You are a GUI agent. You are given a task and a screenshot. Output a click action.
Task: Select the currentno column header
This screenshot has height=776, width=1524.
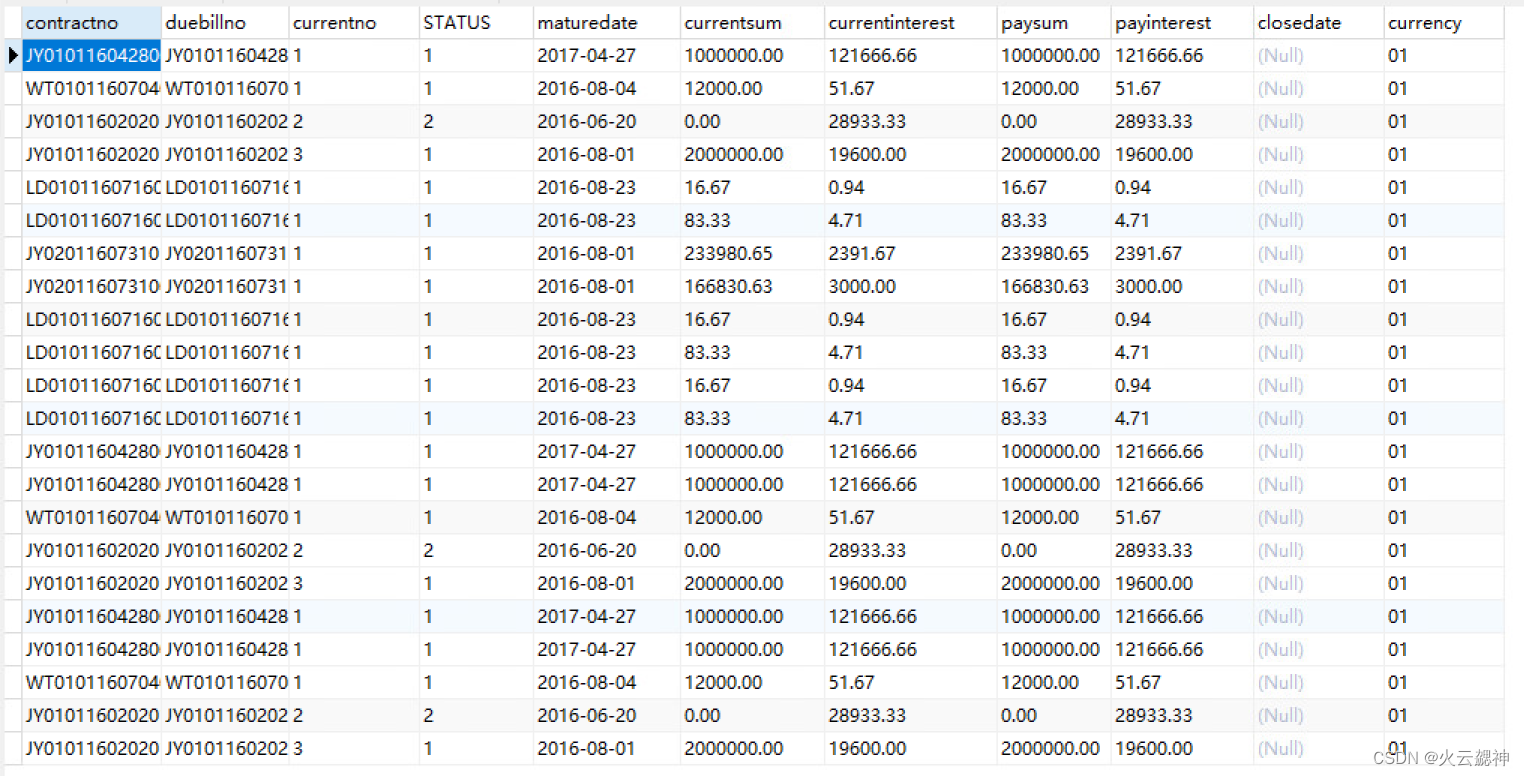pyautogui.click(x=354, y=23)
